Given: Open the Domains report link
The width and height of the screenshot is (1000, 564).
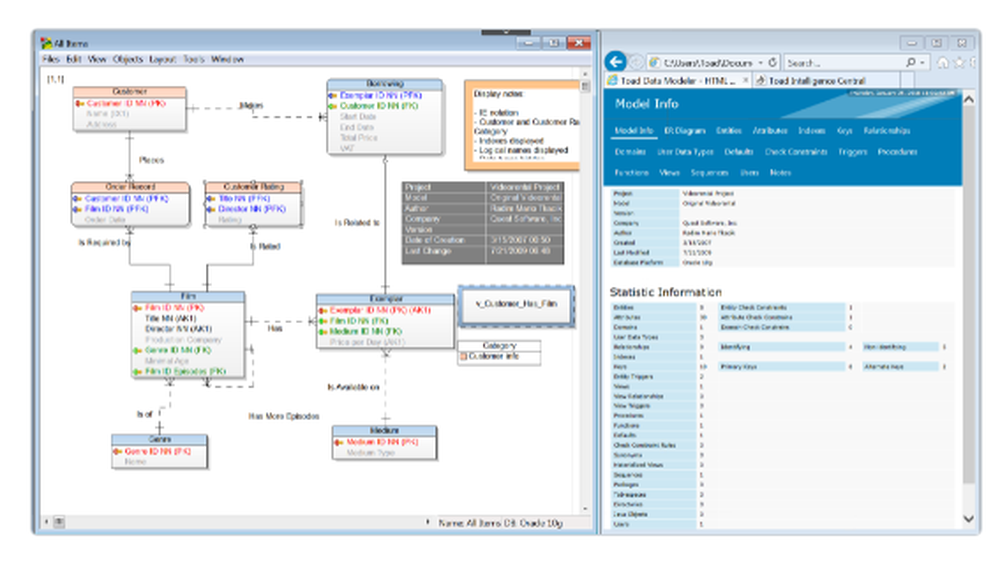Looking at the screenshot, I should (630, 152).
